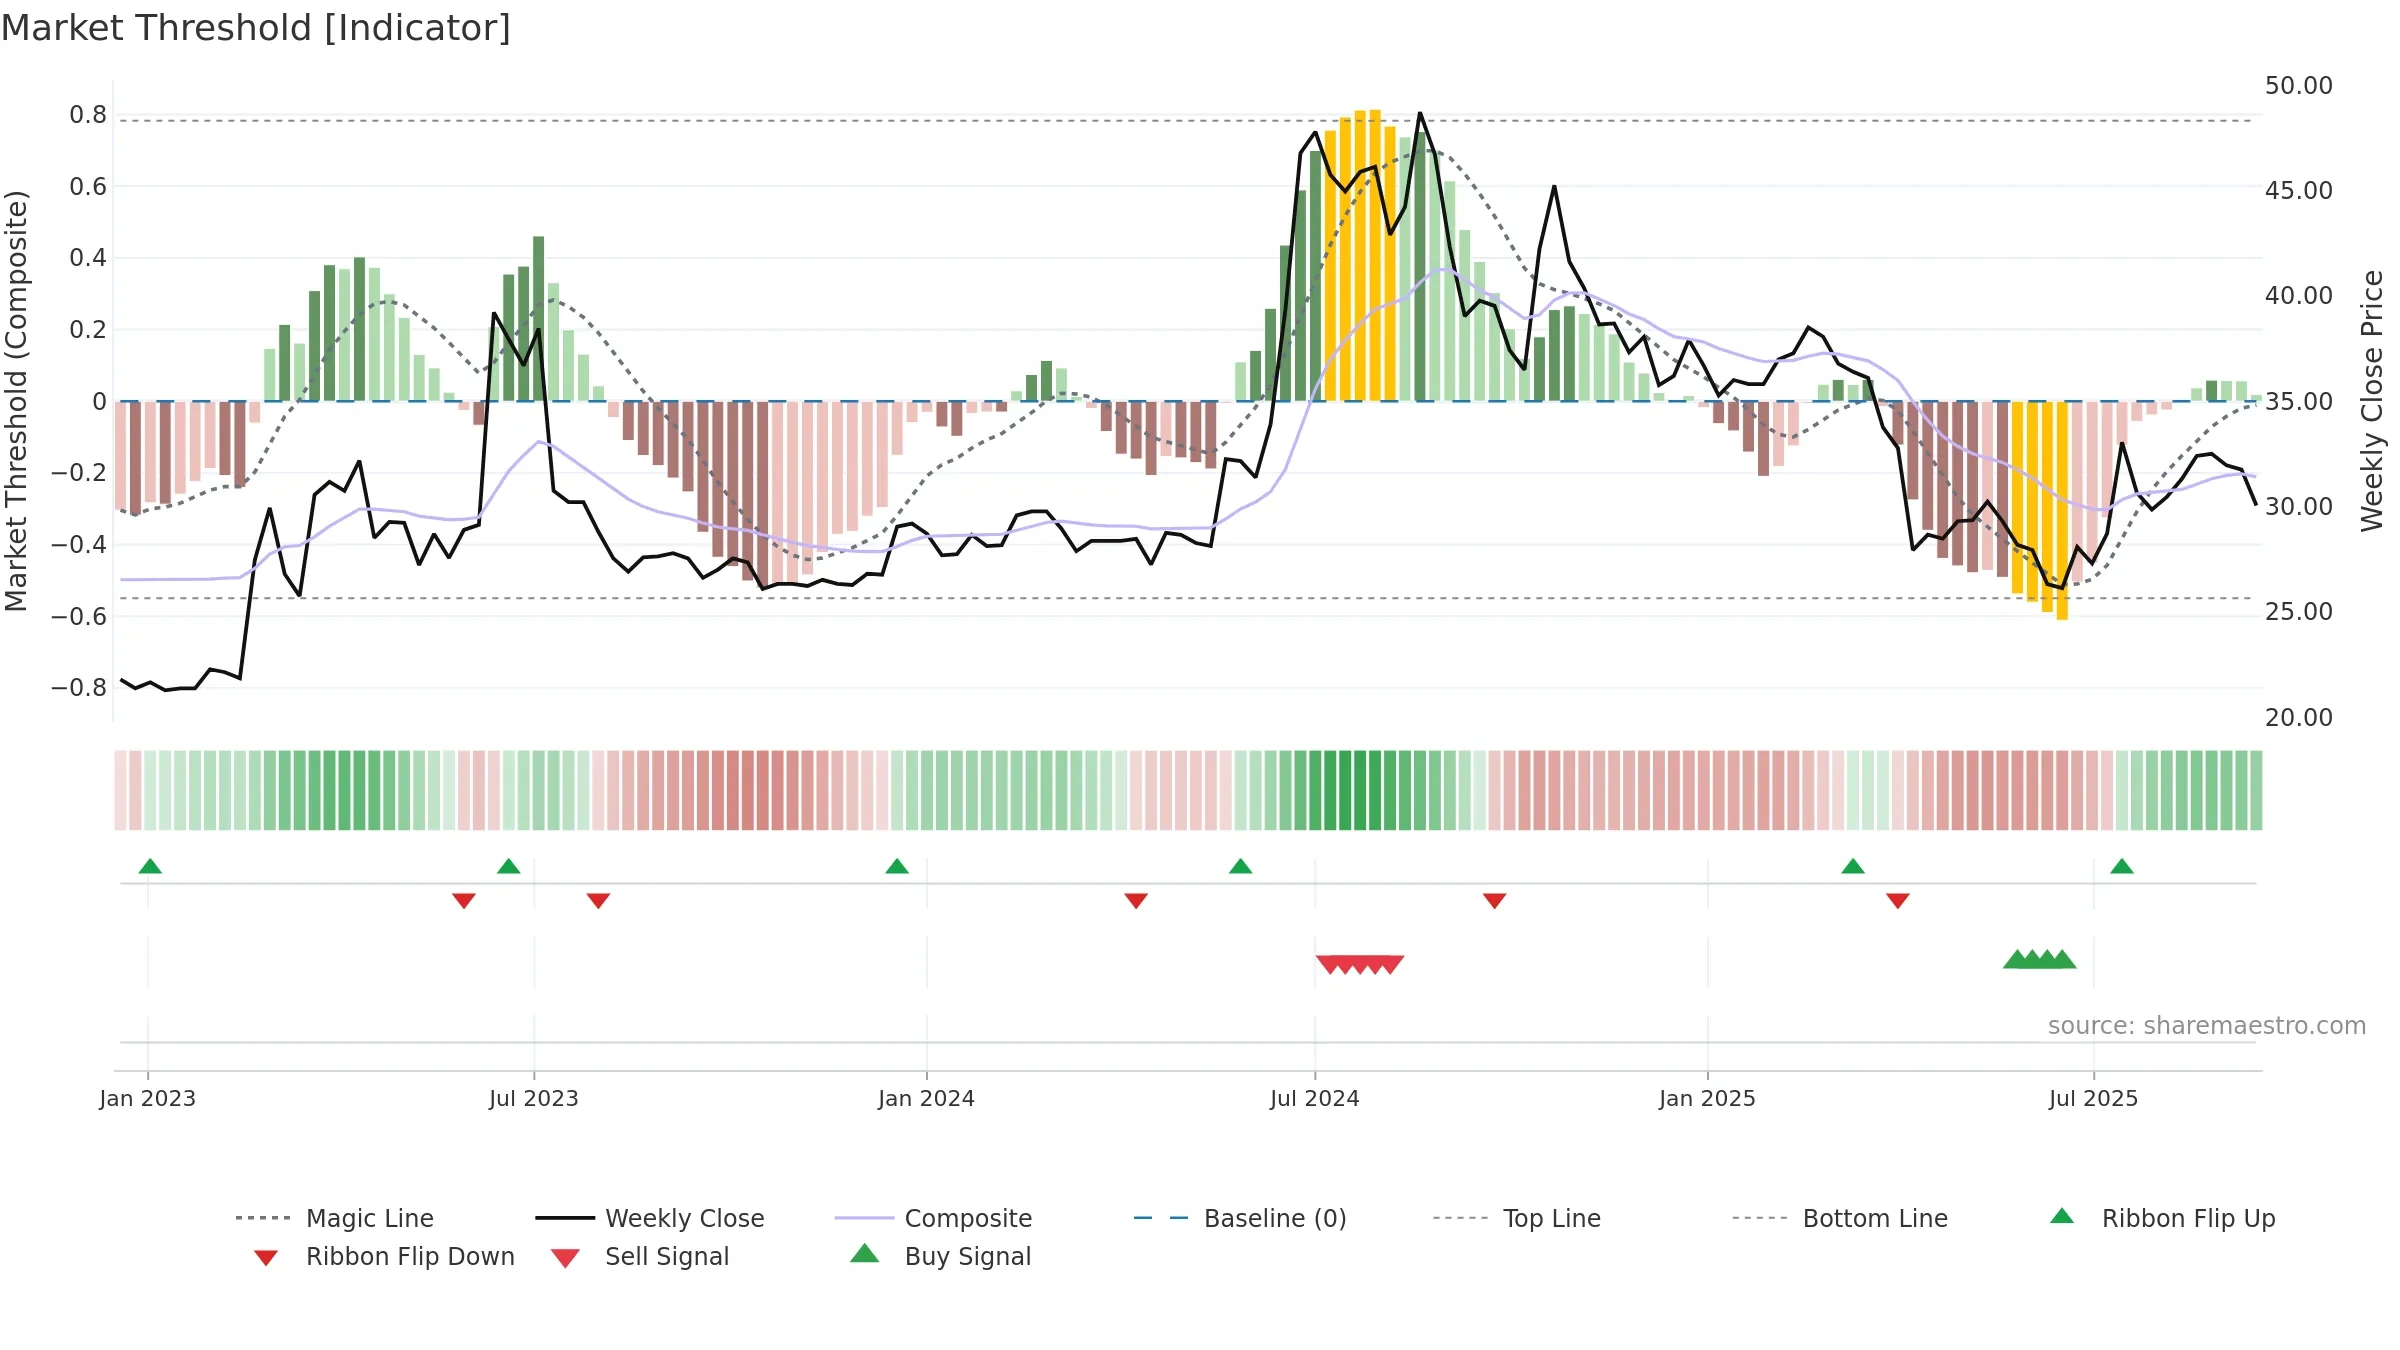Viewport: 2400px width, 1350px height.
Task: Click the Weekly Close Price axis title
Action: point(2372,401)
